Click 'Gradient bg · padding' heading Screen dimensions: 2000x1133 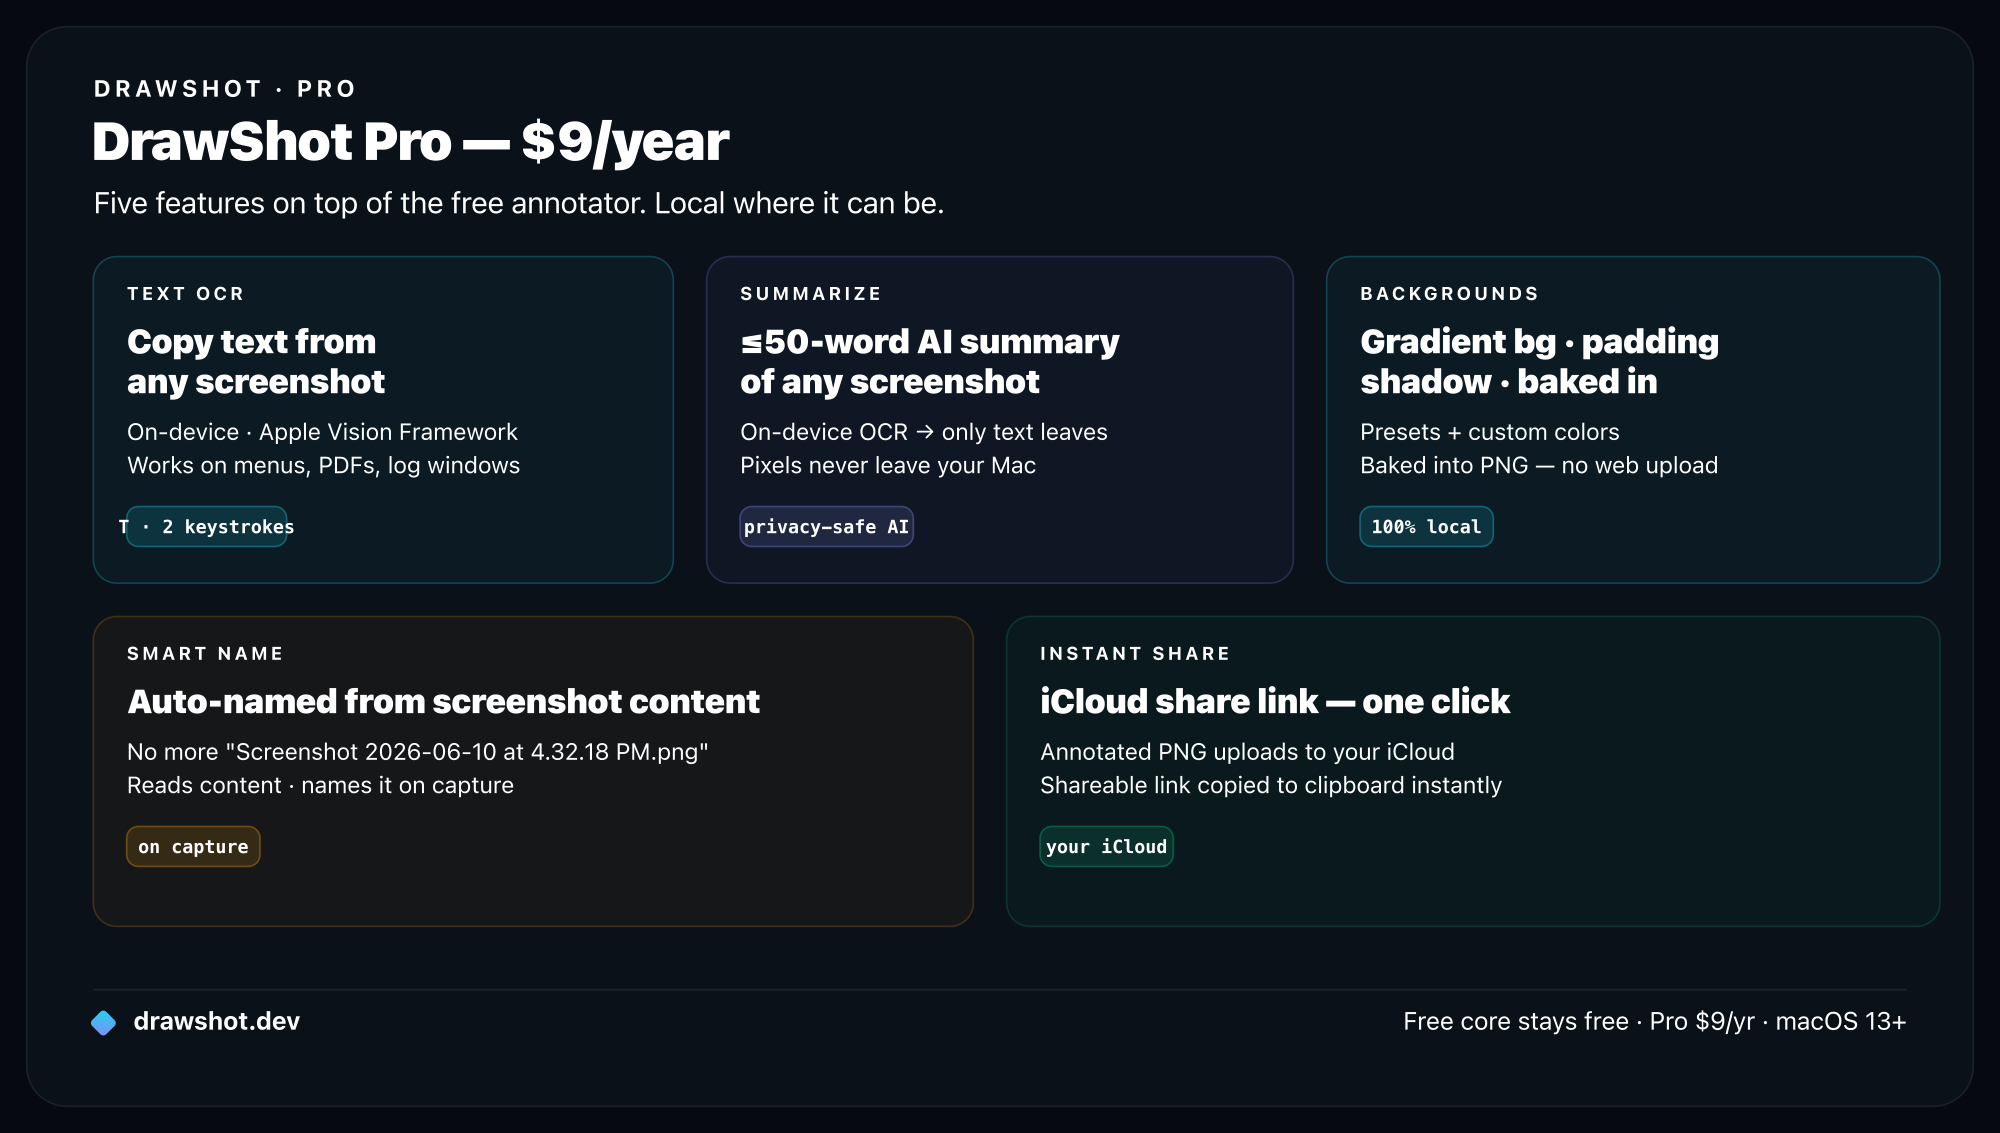pos(1540,342)
